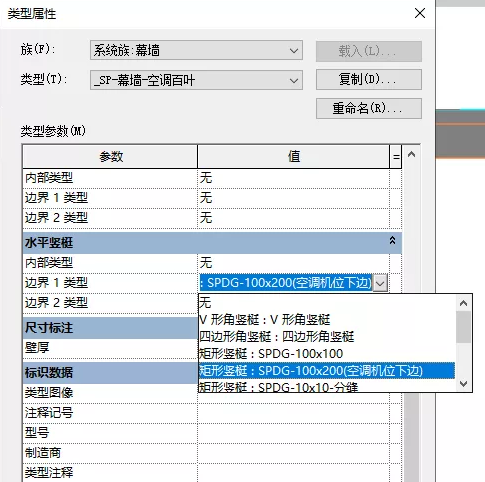
Task: Open the 类型(T) type dropdown
Action: coord(196,80)
